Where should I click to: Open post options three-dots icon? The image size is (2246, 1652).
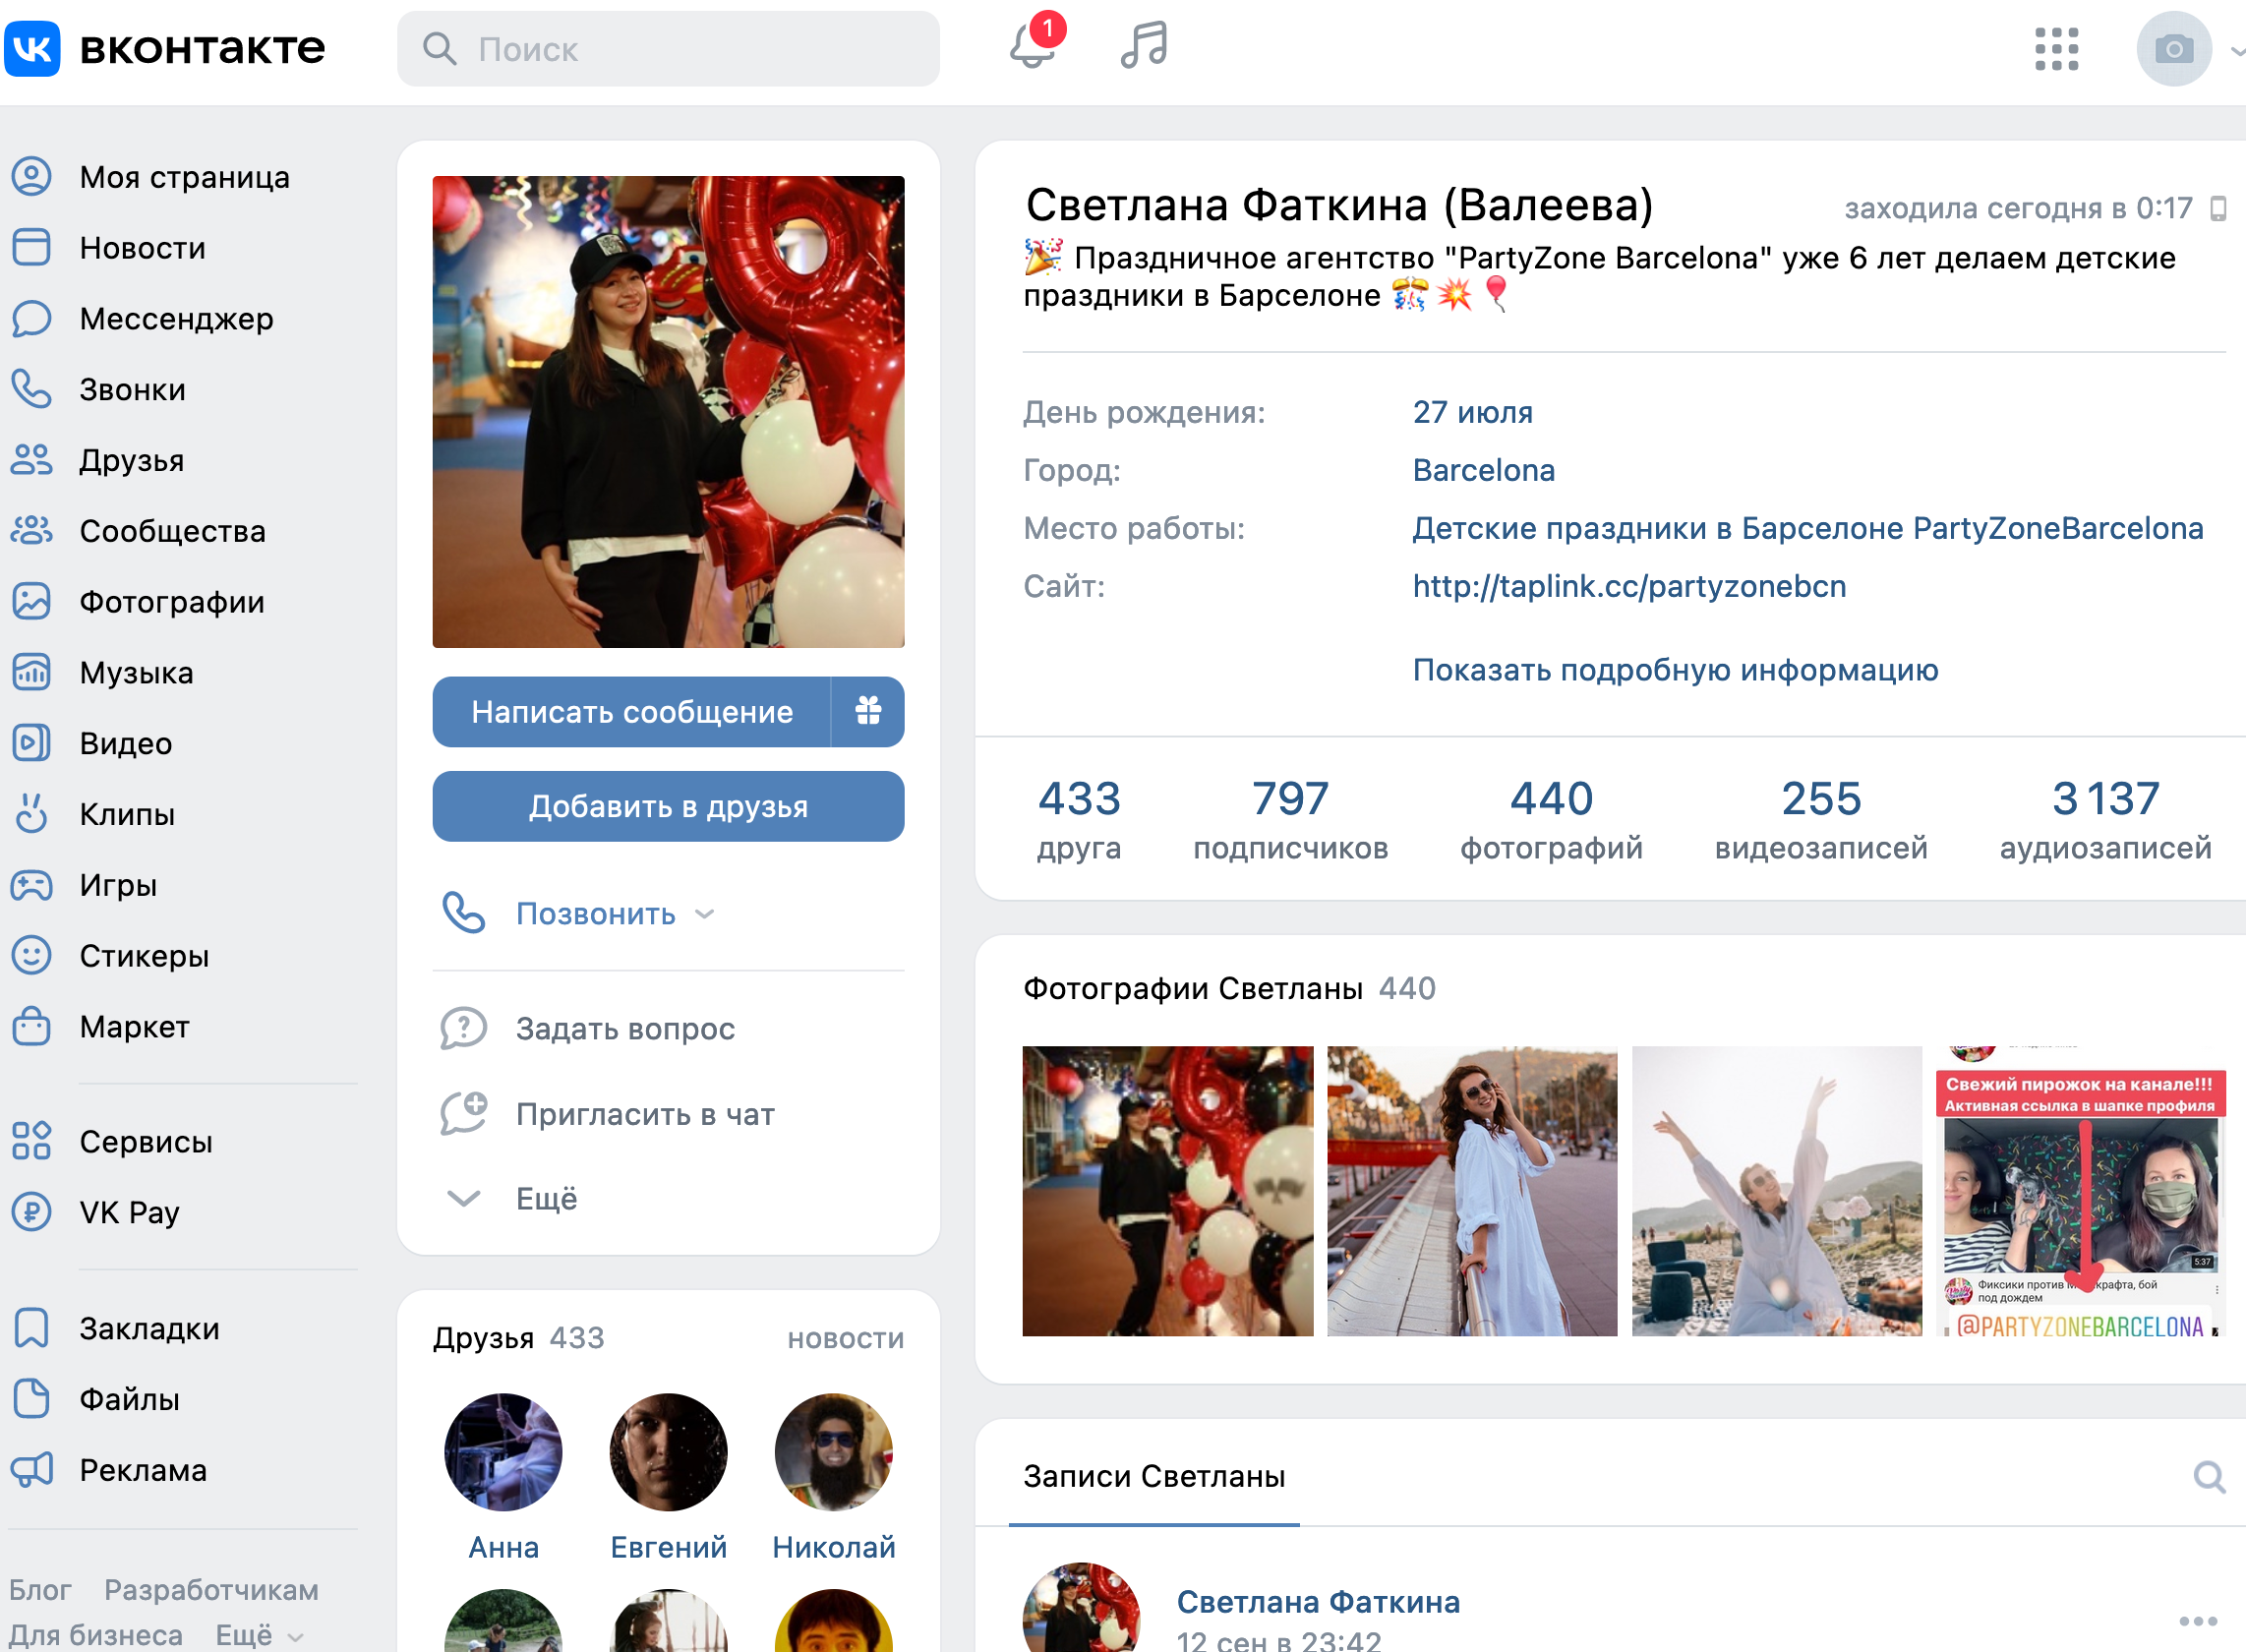click(x=2198, y=1621)
